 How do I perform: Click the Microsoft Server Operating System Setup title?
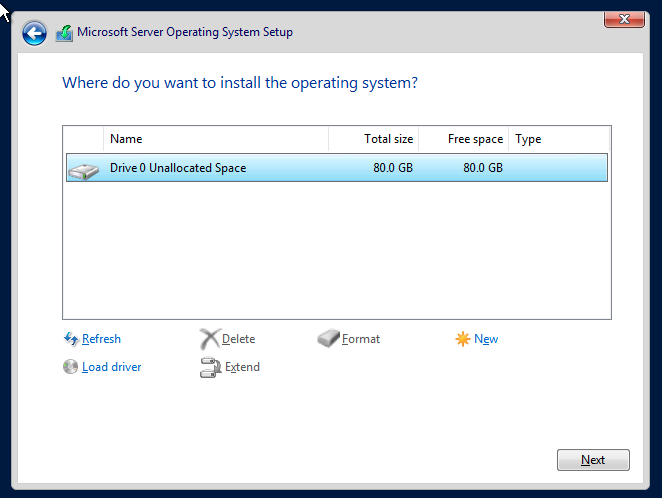(185, 32)
